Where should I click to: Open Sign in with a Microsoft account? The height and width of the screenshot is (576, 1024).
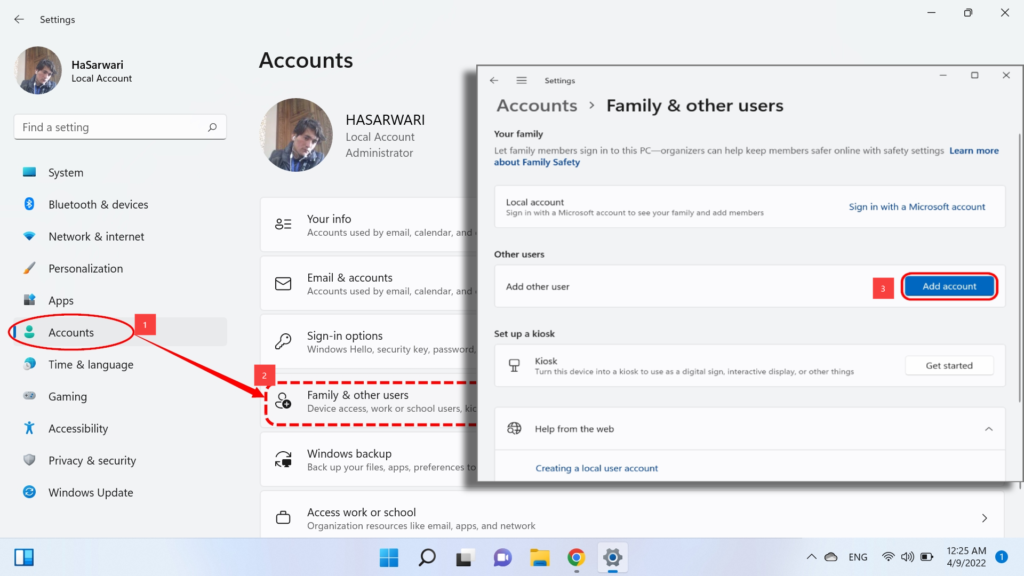pyautogui.click(x=918, y=206)
